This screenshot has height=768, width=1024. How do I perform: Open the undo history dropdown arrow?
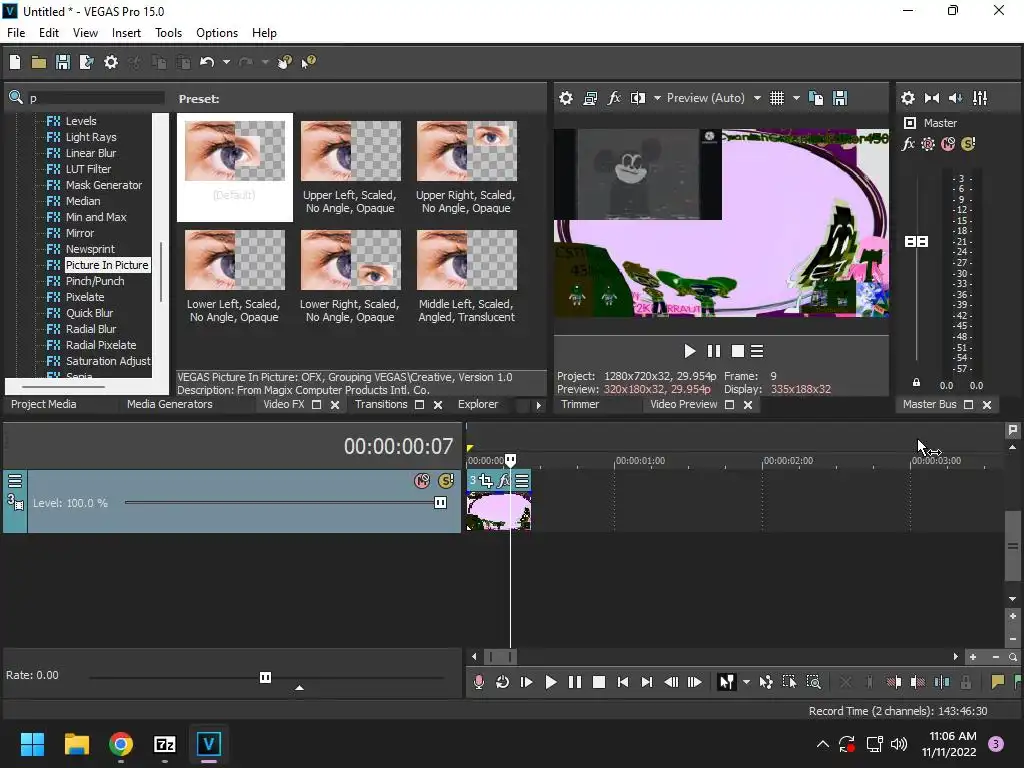pyautogui.click(x=226, y=62)
